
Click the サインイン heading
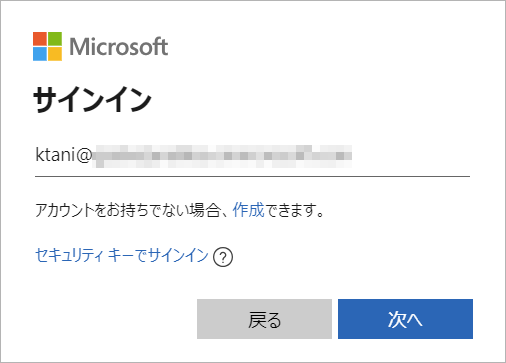[x=92, y=100]
